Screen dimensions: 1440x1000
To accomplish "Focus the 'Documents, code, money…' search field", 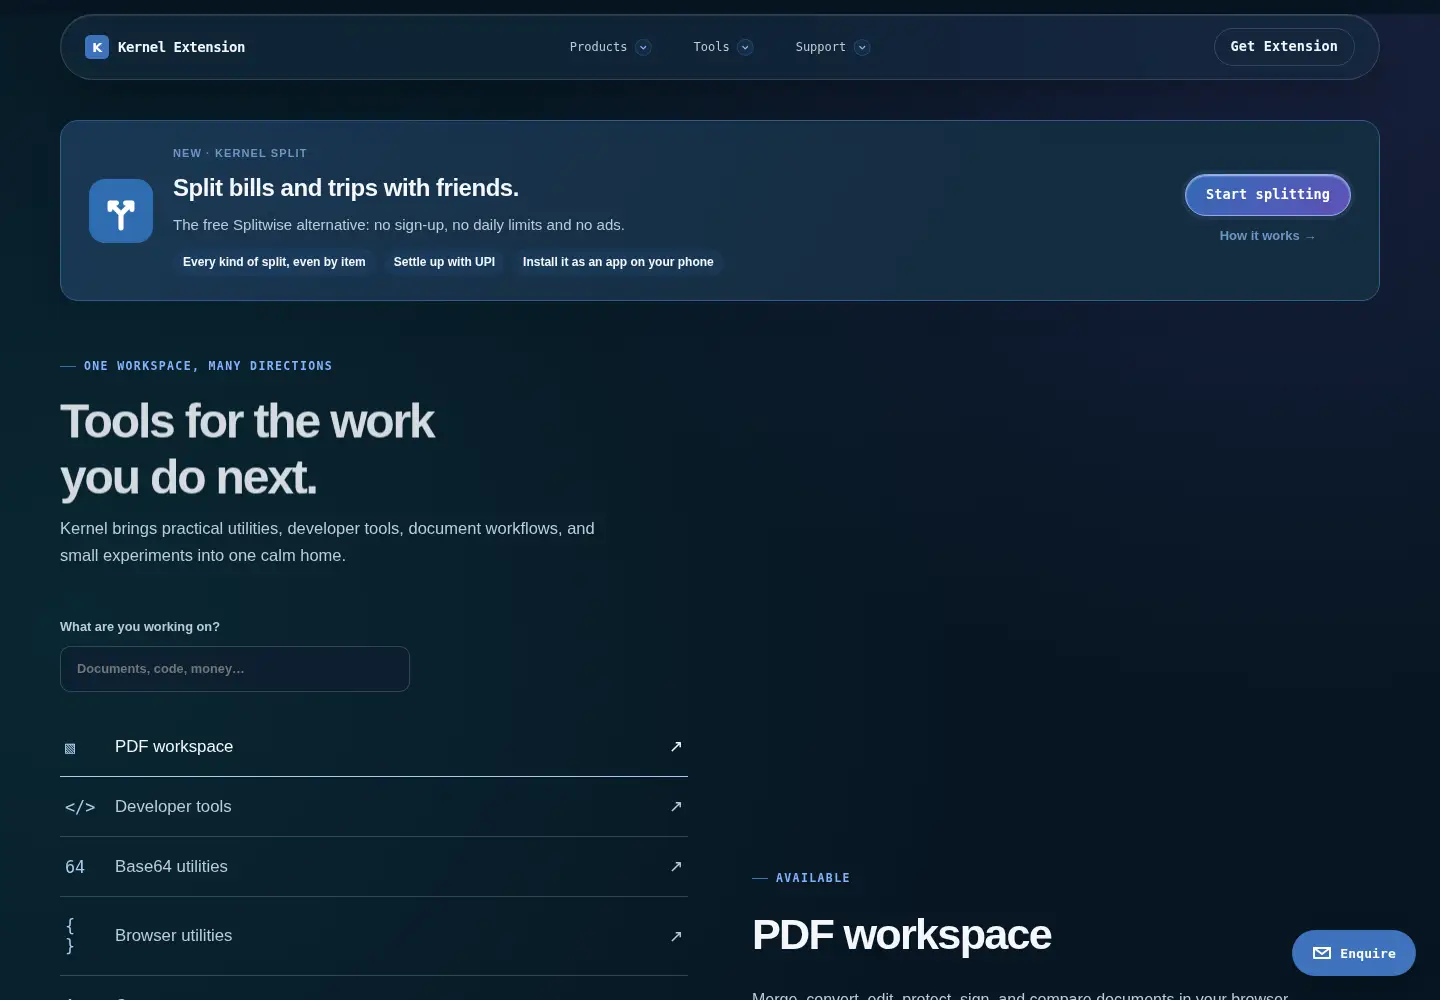I will (x=235, y=669).
